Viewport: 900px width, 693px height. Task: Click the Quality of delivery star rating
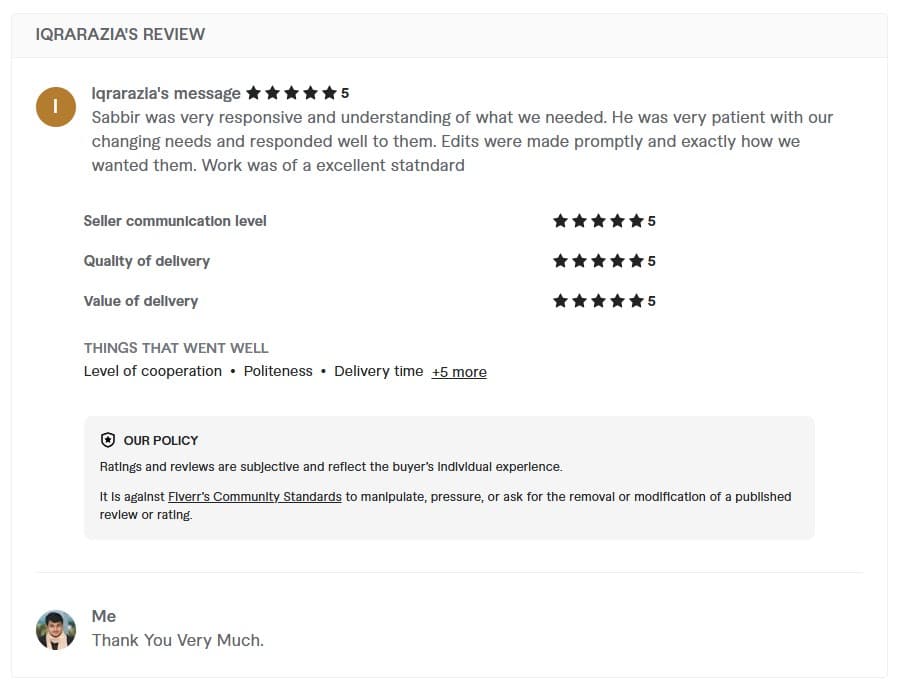pyautogui.click(x=604, y=261)
